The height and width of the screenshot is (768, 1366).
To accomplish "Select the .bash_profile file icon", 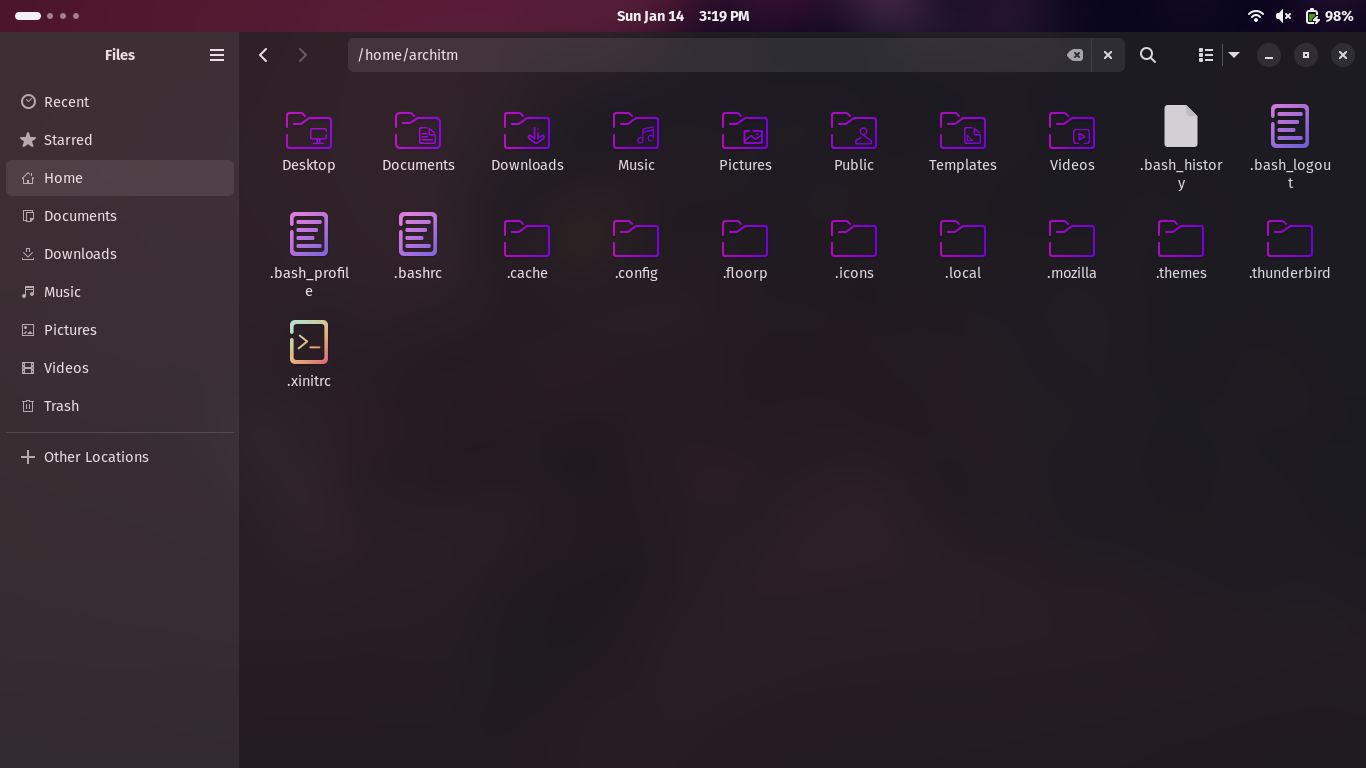I will (308, 234).
